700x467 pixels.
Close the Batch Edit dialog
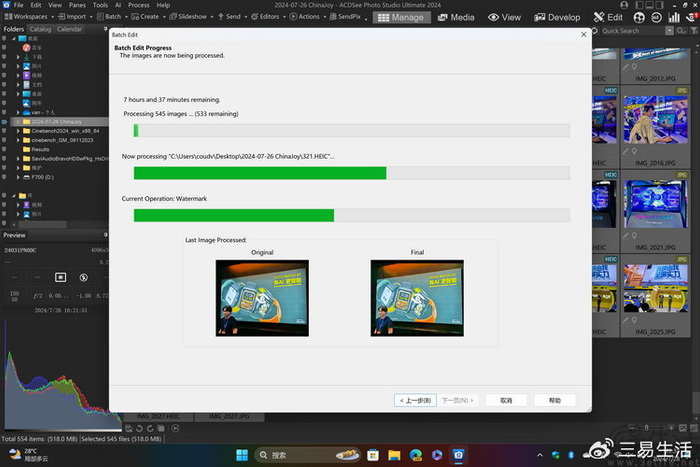tap(583, 34)
